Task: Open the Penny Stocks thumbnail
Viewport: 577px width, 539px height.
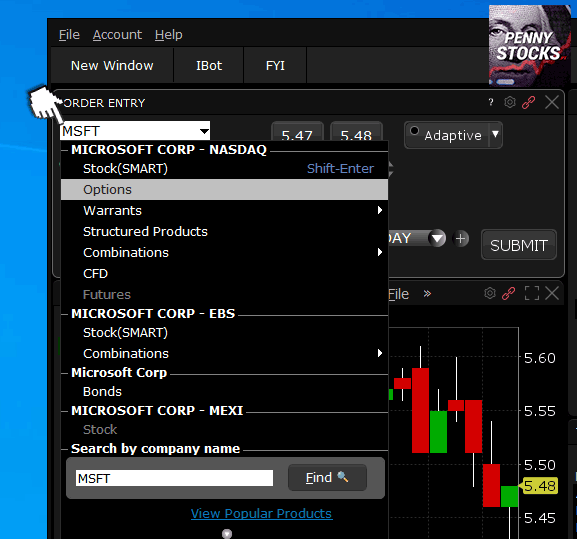Action: pyautogui.click(x=530, y=46)
